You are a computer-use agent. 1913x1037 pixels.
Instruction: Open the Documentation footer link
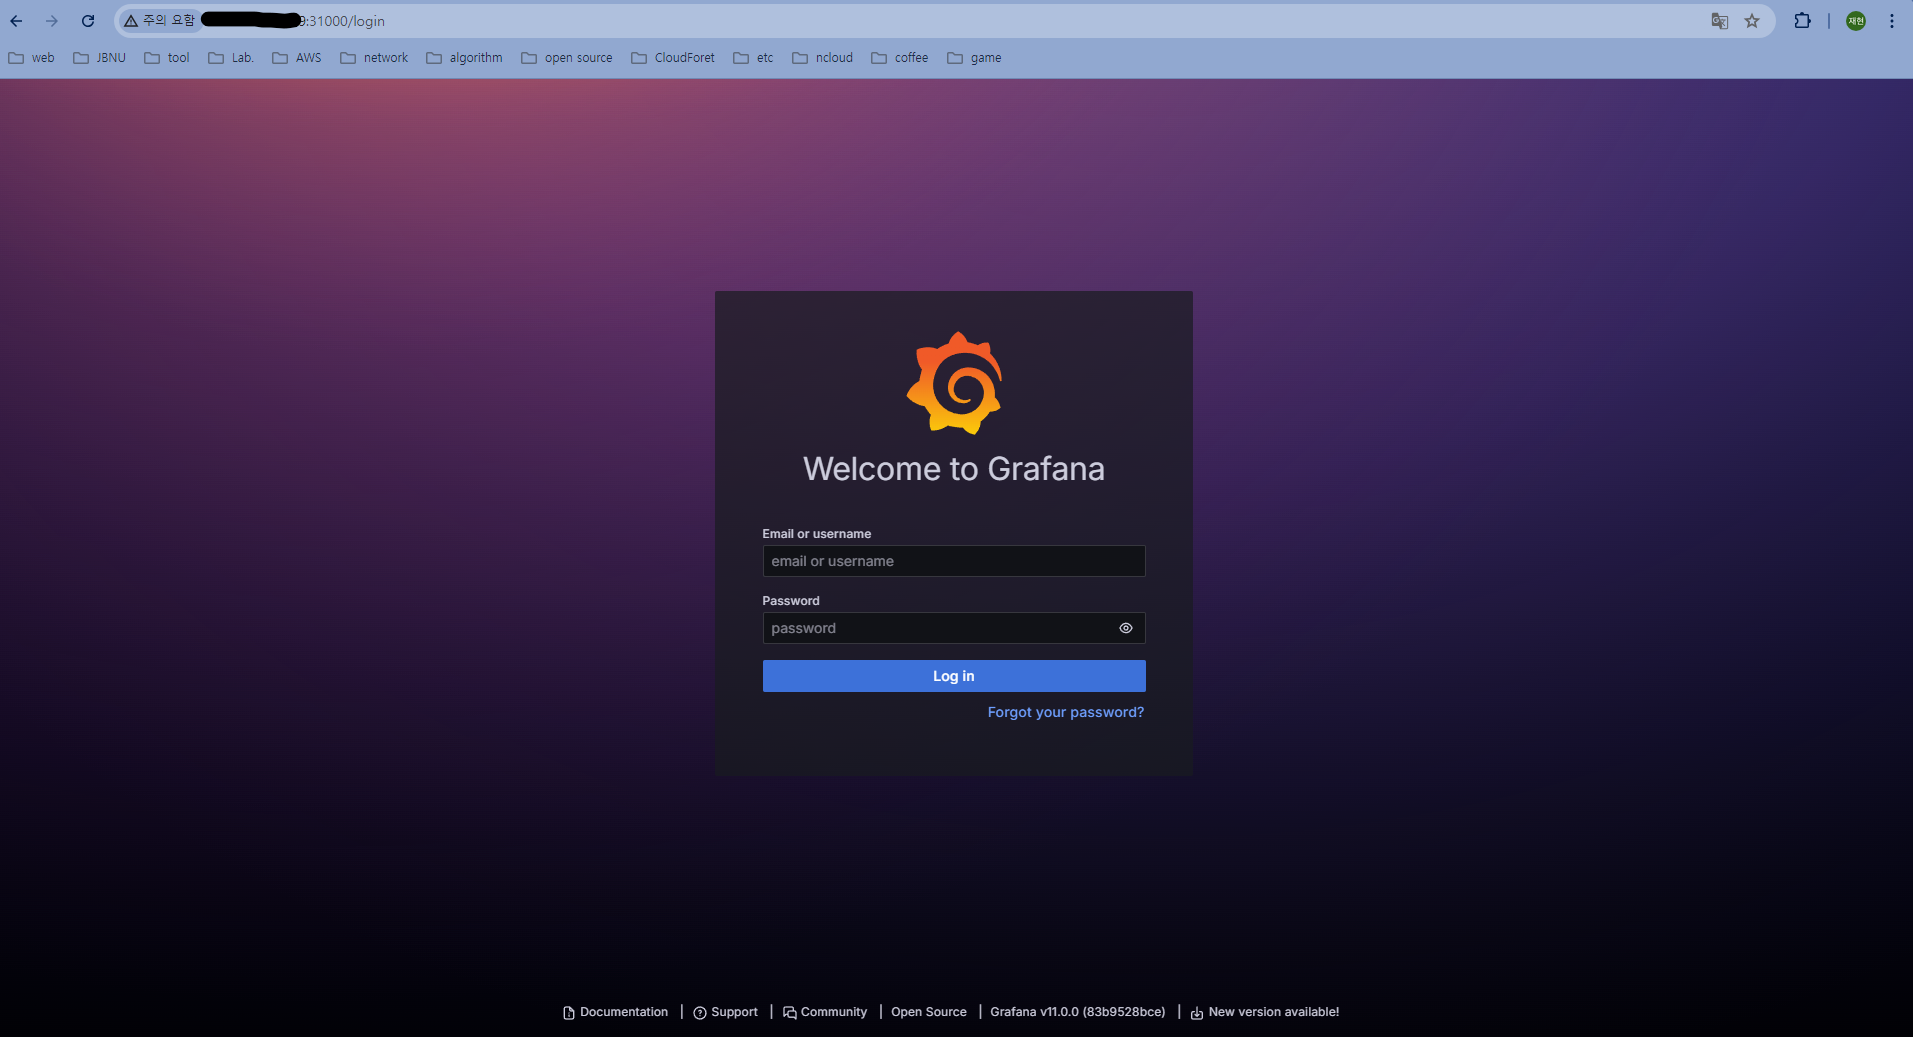(616, 1012)
